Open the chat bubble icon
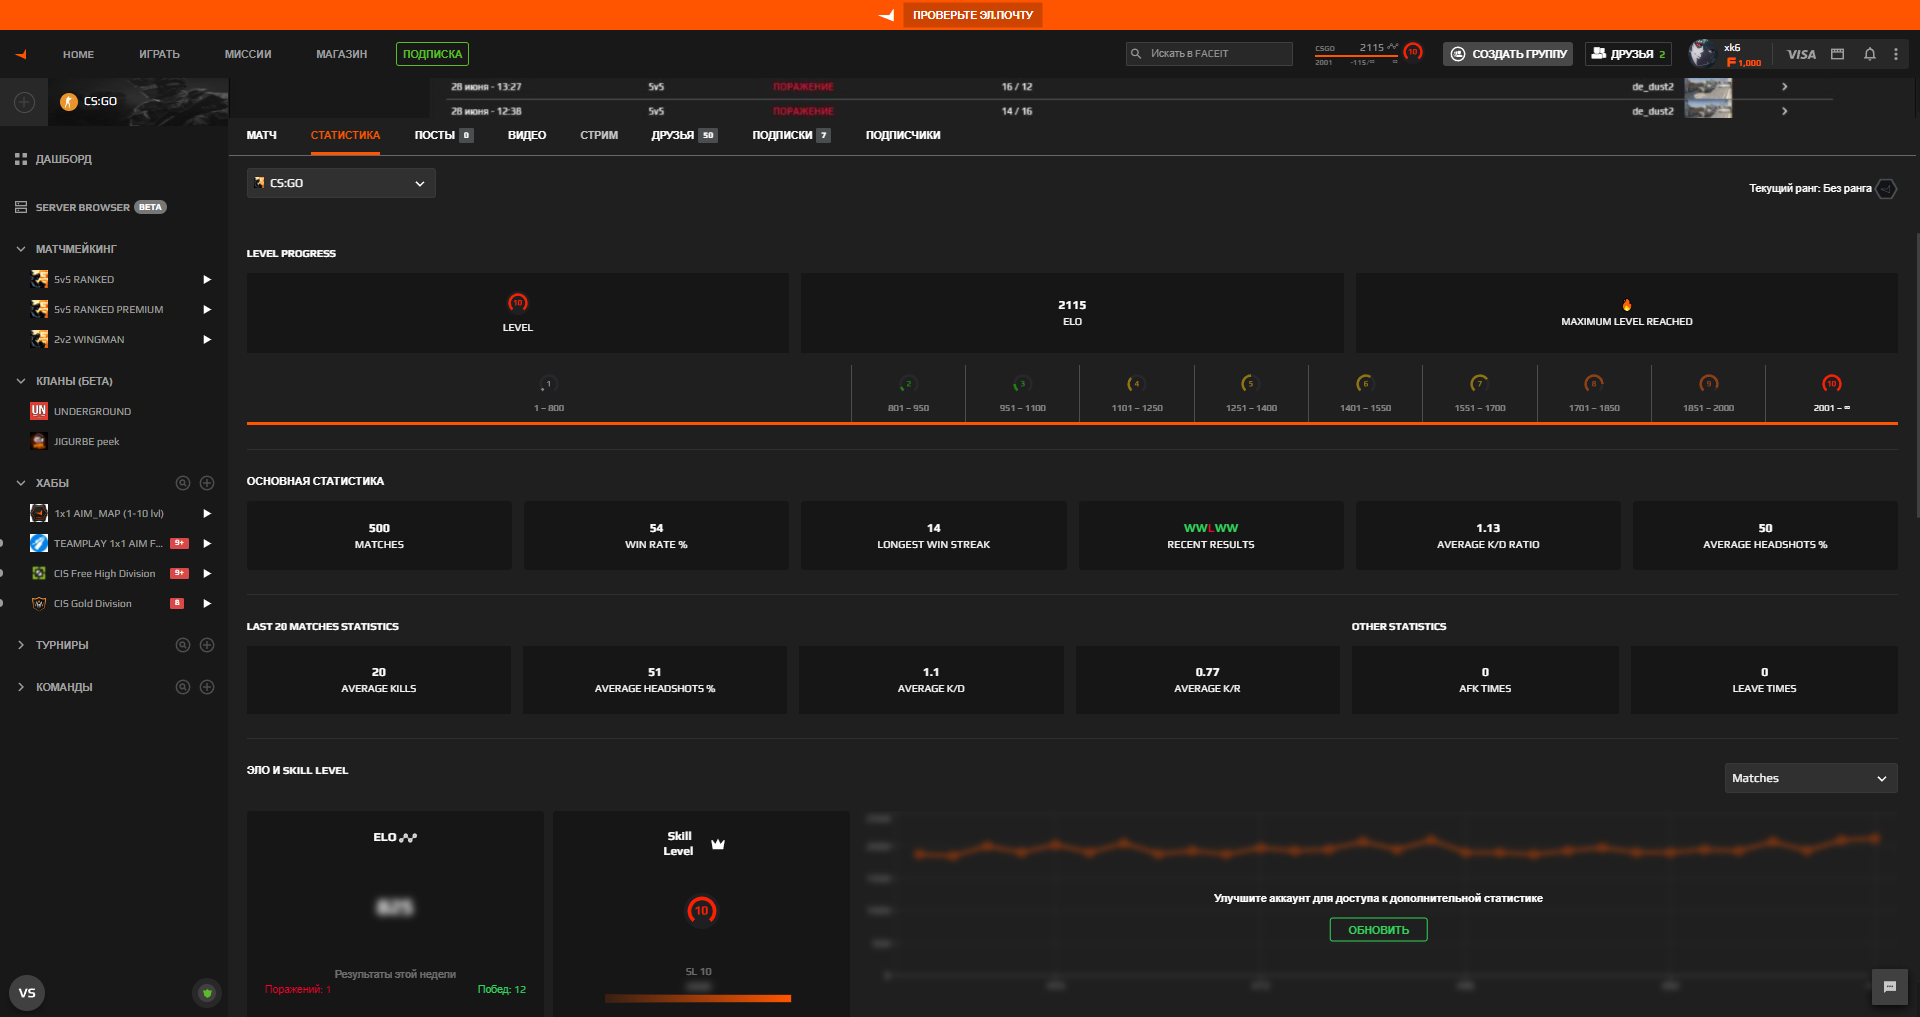Viewport: 1920px width, 1017px height. coord(1889,987)
